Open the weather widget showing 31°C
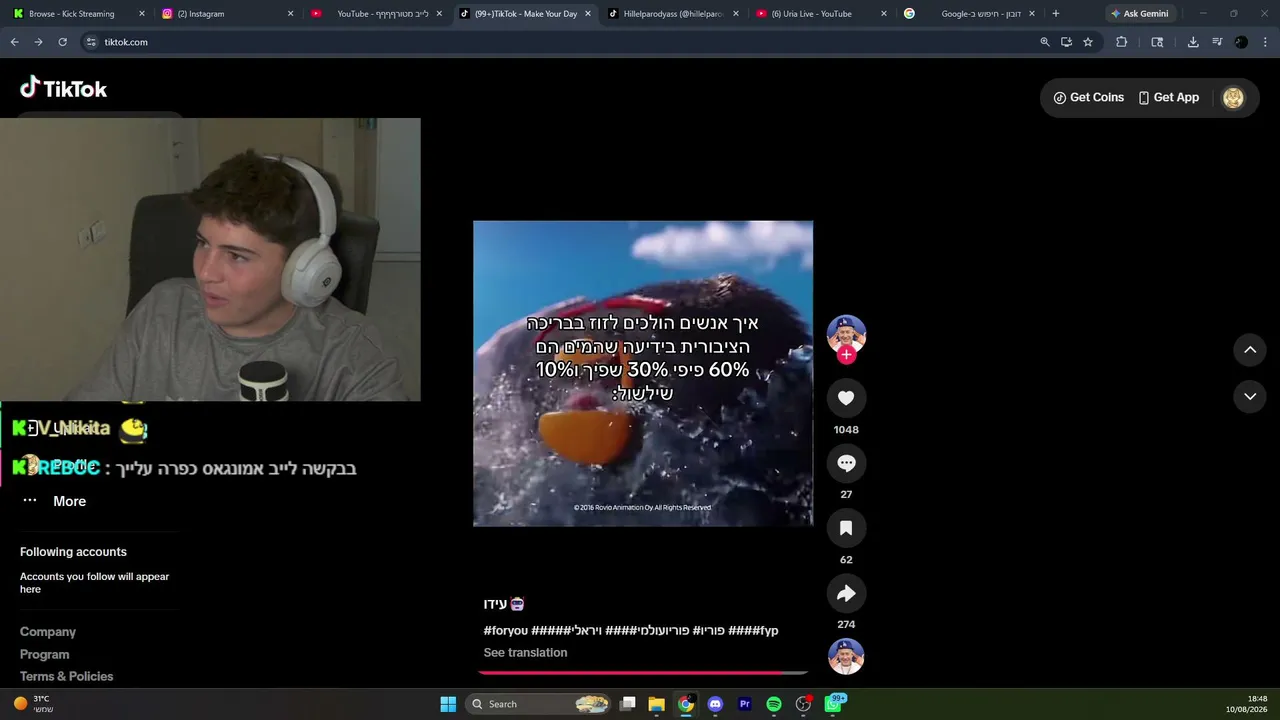Screen dimensions: 1280x720 (x=33, y=704)
